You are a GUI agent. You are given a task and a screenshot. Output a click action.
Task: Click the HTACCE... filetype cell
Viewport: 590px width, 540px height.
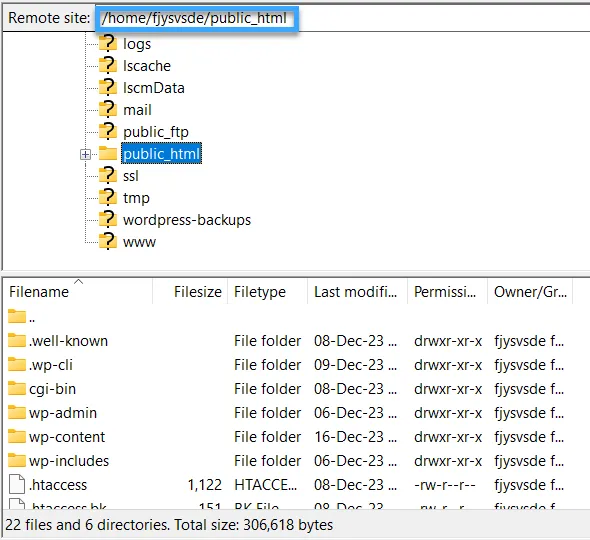(x=266, y=485)
